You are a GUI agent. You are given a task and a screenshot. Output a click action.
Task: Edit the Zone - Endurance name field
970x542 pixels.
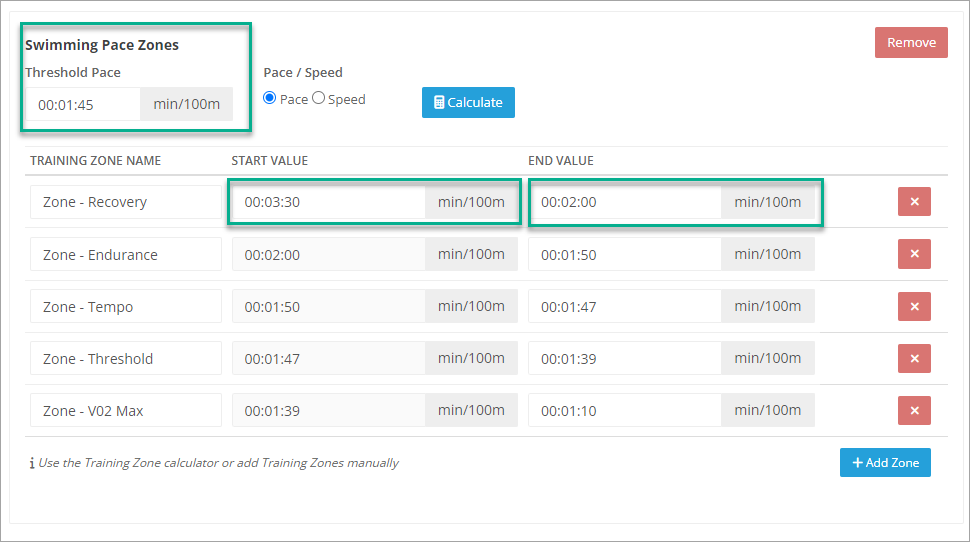tap(125, 254)
